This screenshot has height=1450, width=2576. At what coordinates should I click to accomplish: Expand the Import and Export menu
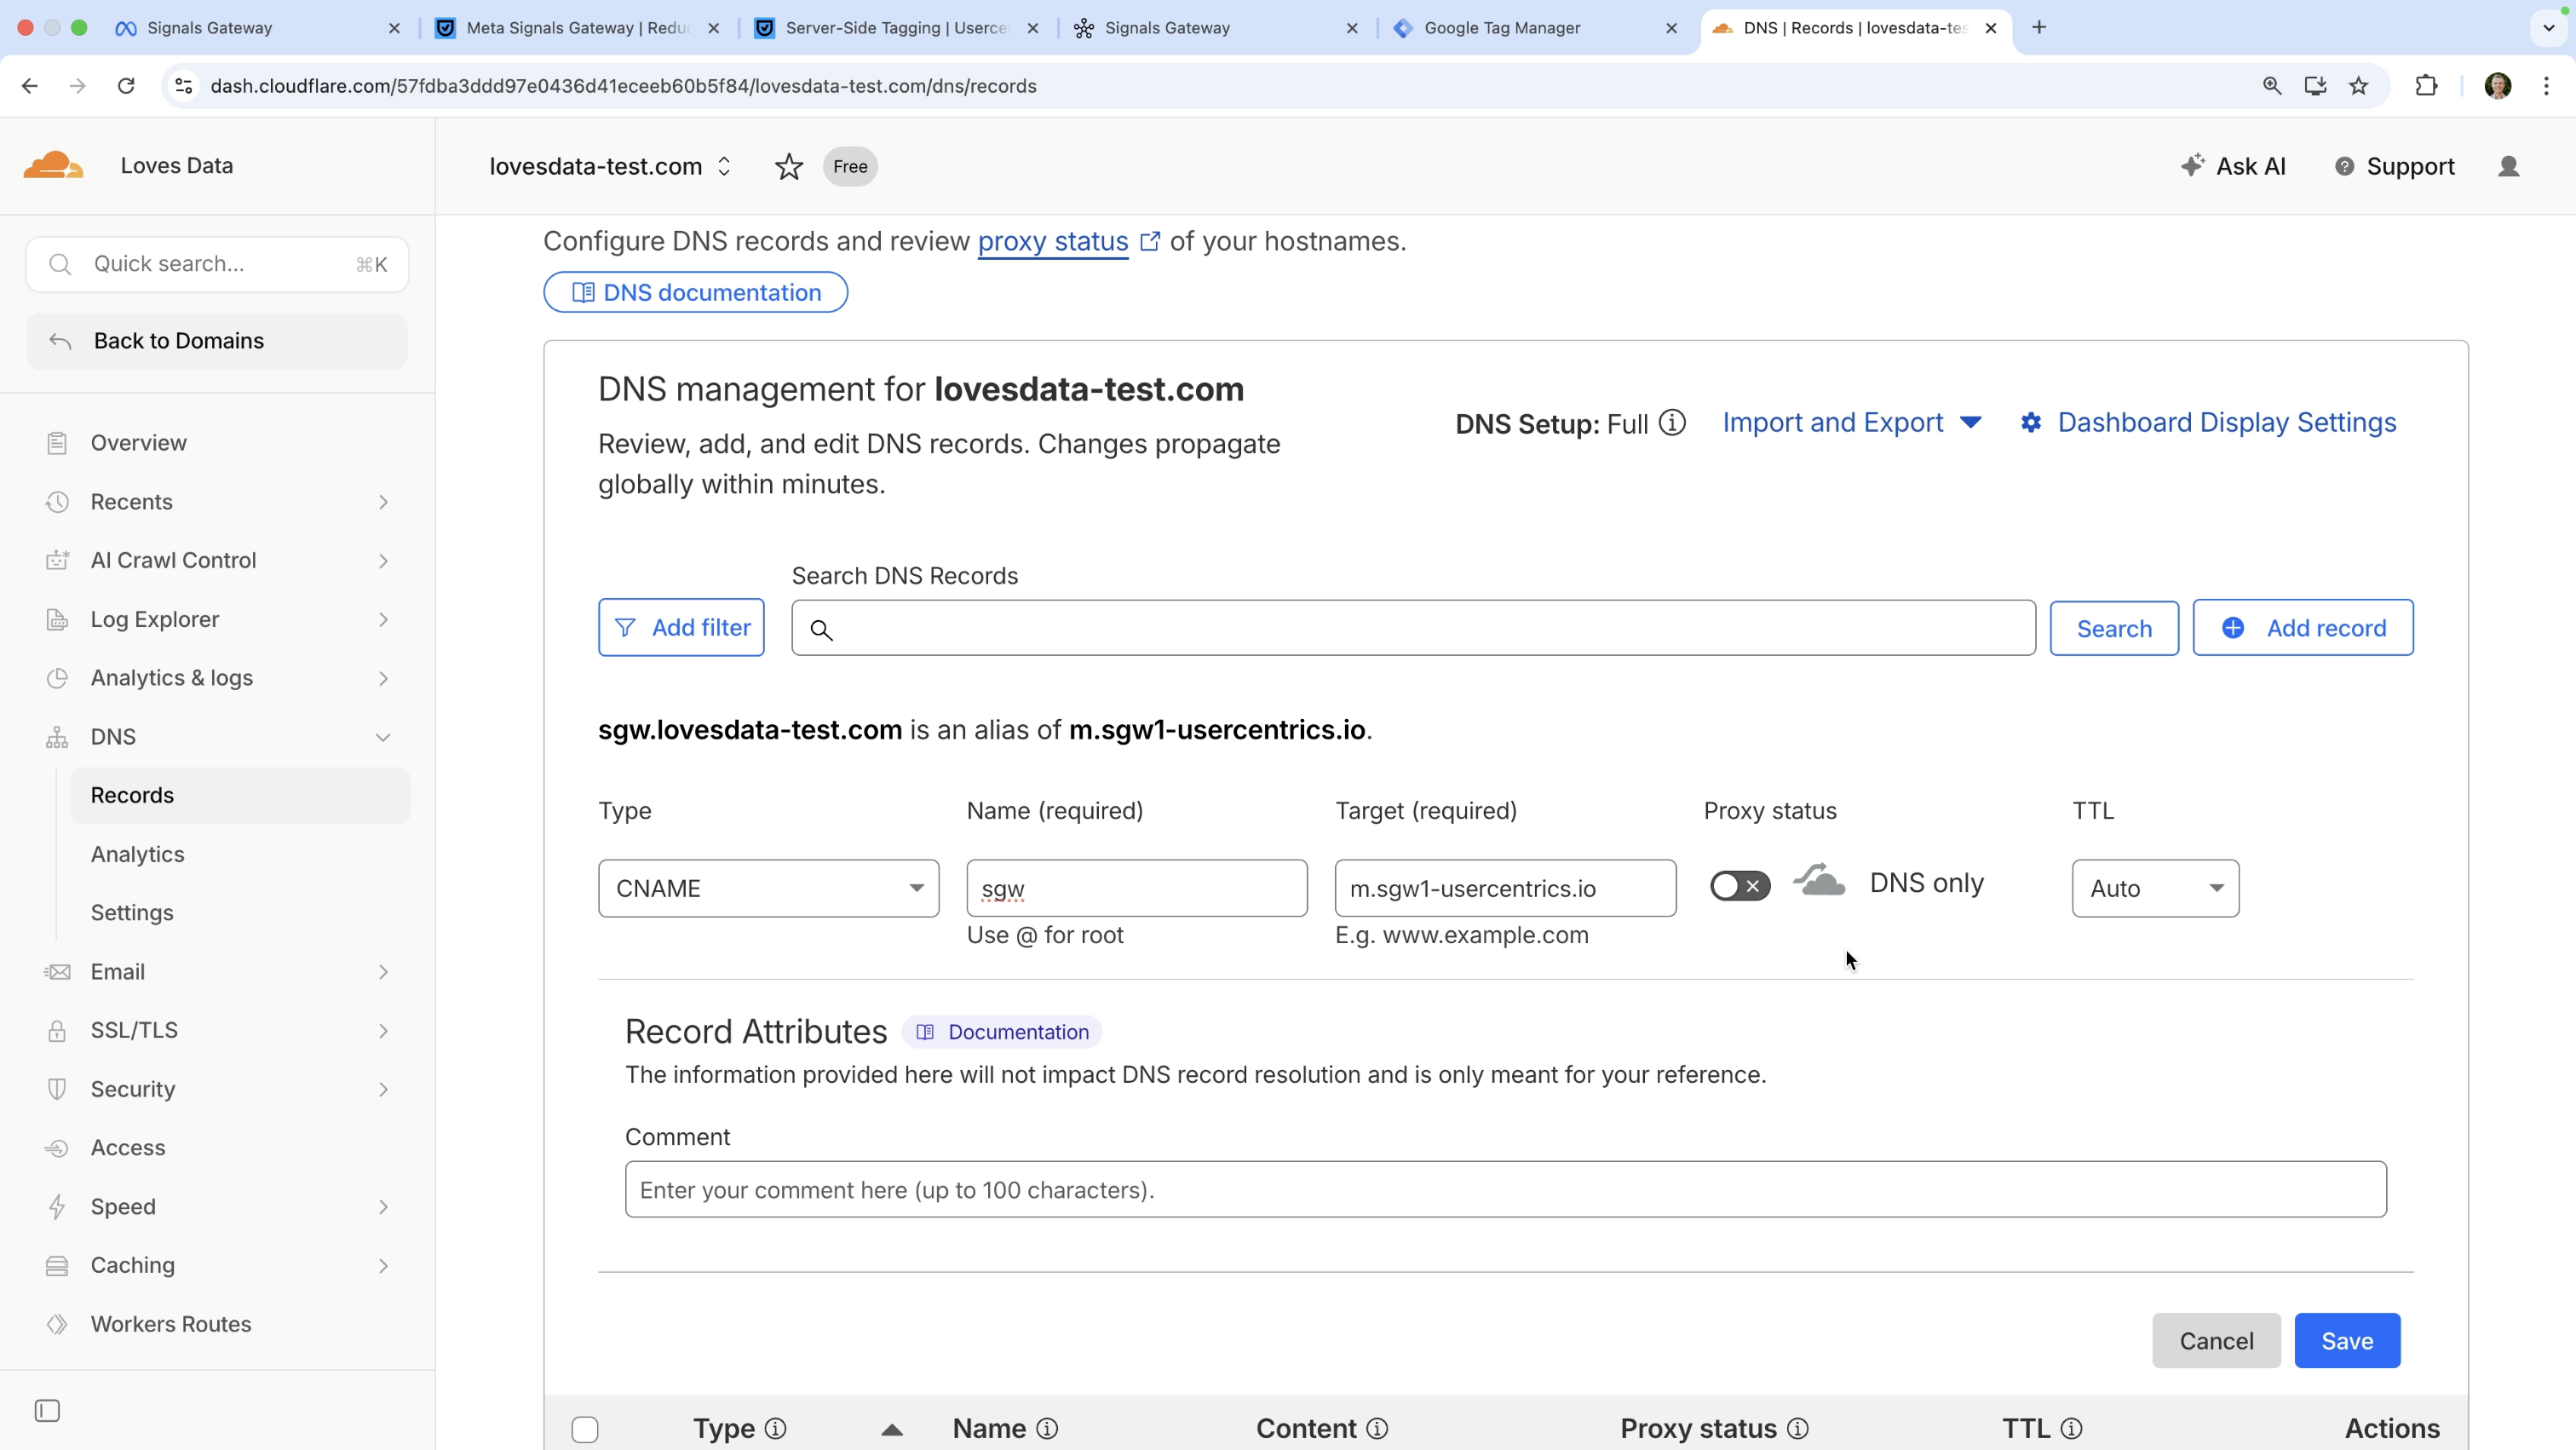click(1852, 423)
